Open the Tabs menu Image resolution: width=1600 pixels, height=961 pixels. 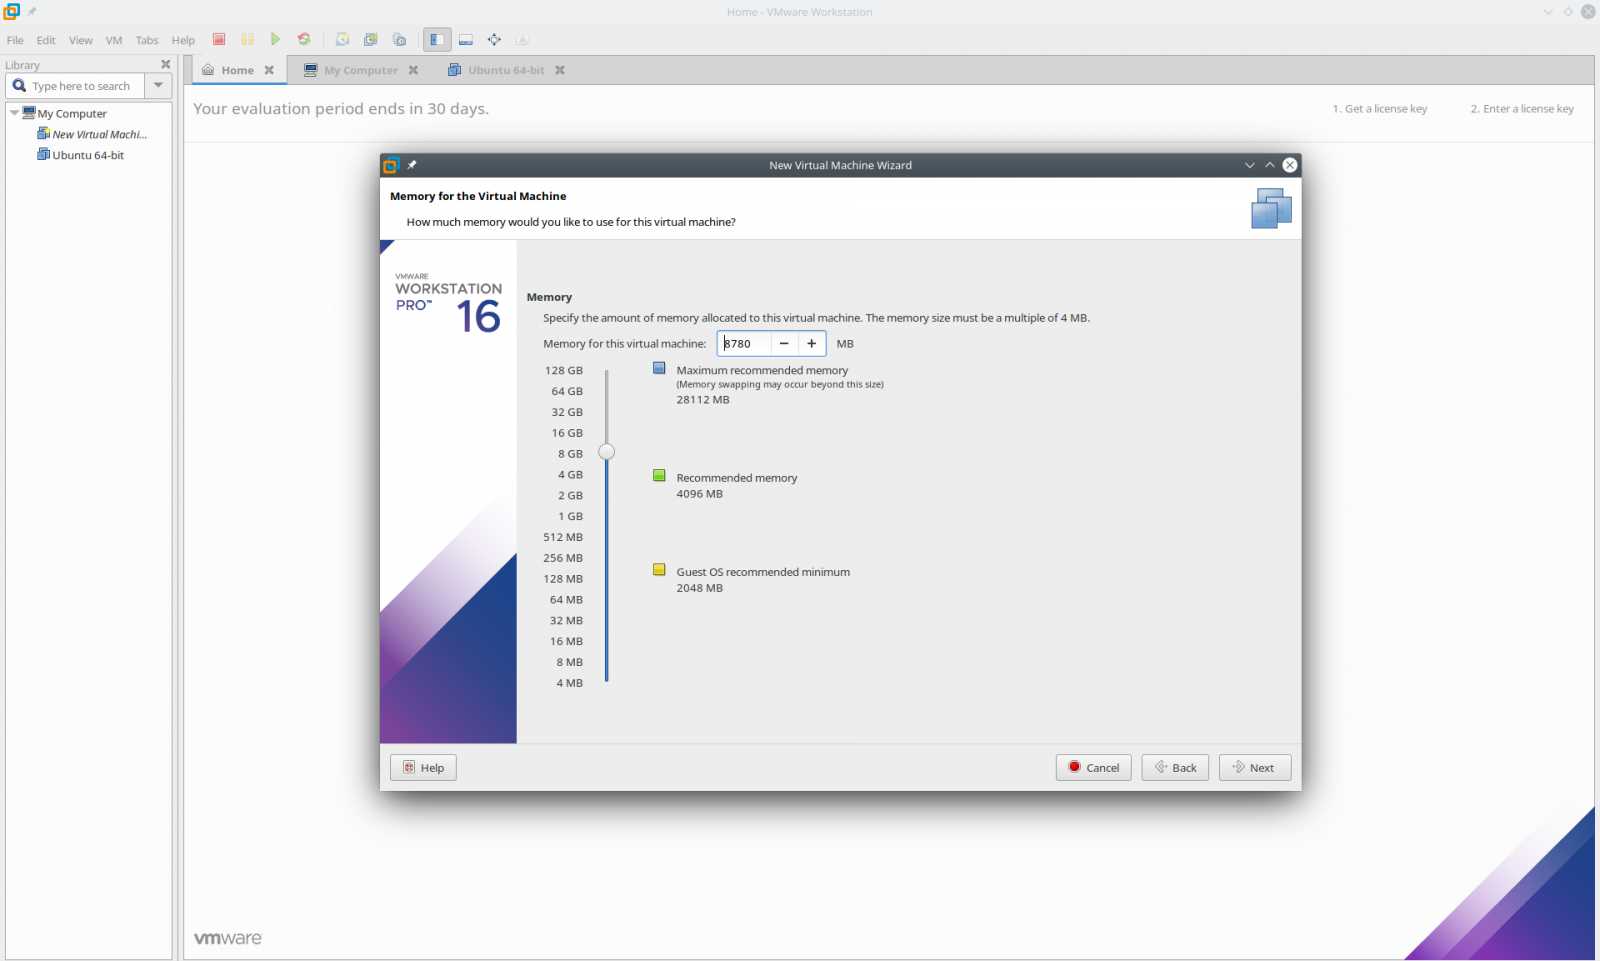pos(147,40)
